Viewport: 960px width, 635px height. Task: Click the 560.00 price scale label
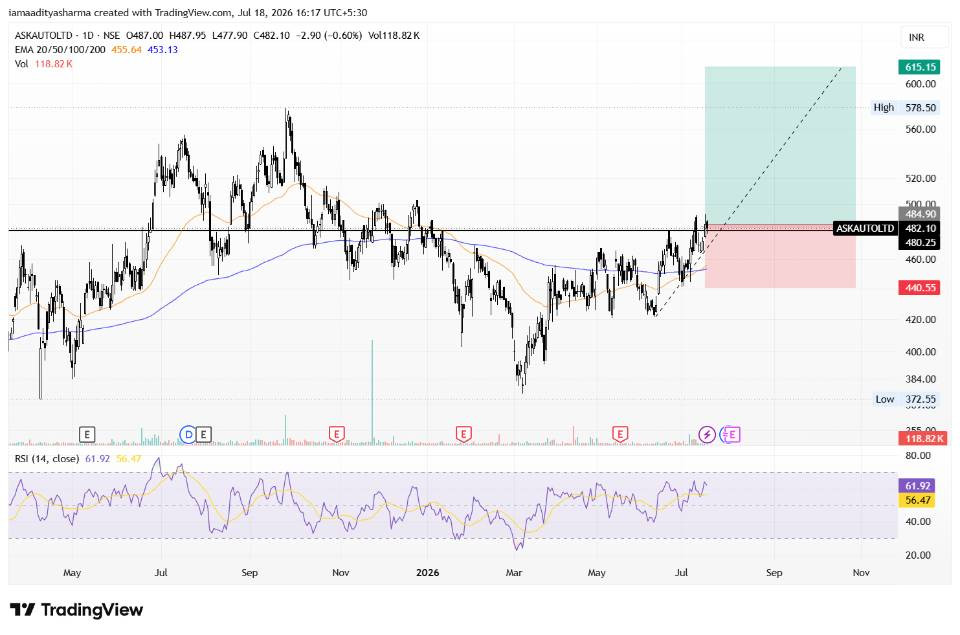pyautogui.click(x=921, y=129)
